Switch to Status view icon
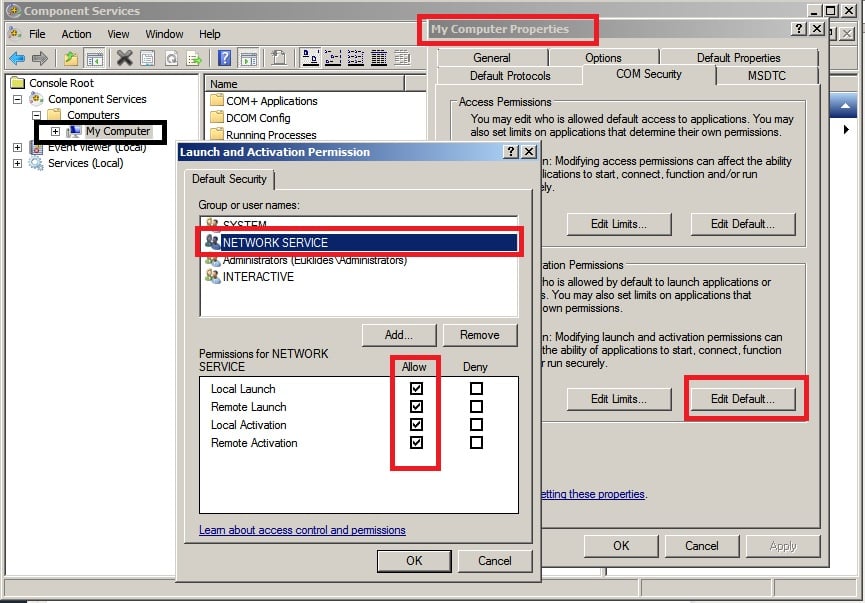 tap(402, 58)
